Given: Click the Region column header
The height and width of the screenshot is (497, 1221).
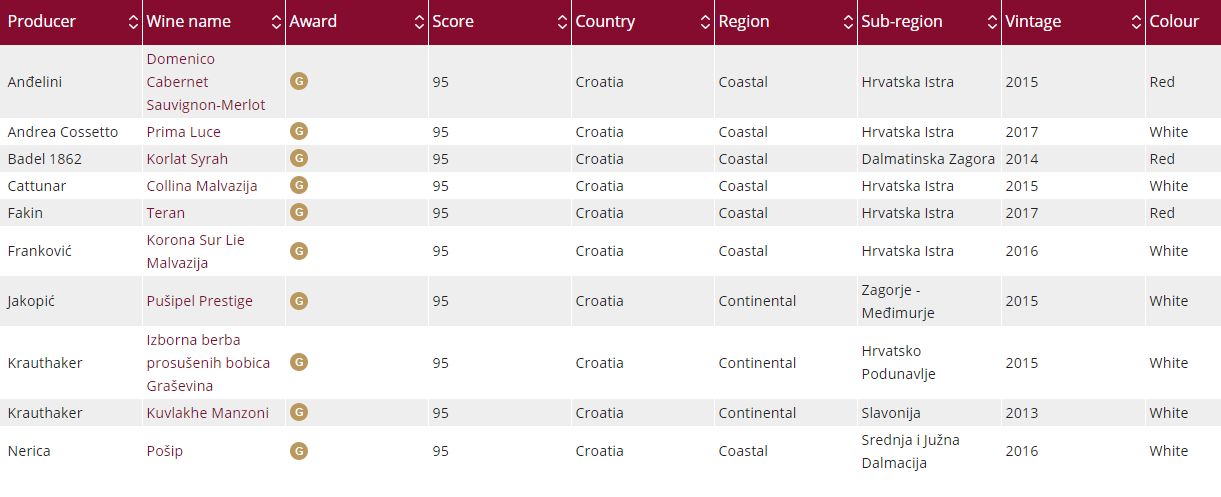Looking at the screenshot, I should [x=744, y=22].
